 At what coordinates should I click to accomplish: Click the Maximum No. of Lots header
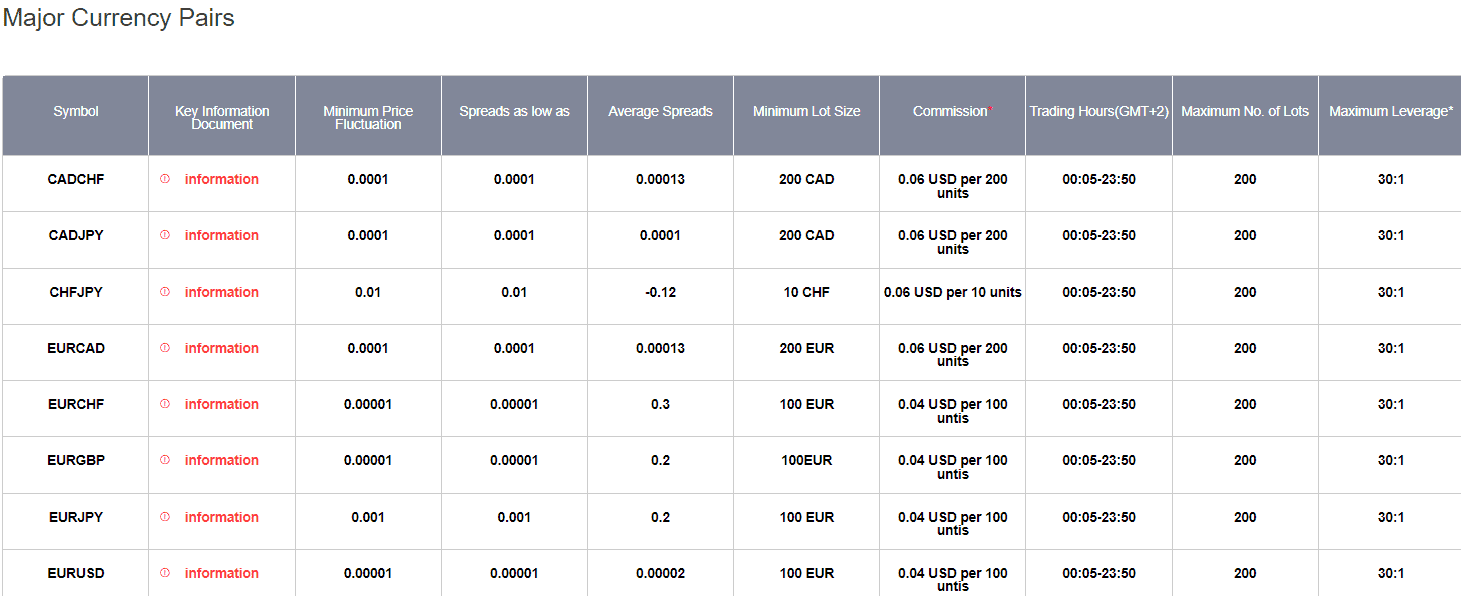[x=1245, y=115]
